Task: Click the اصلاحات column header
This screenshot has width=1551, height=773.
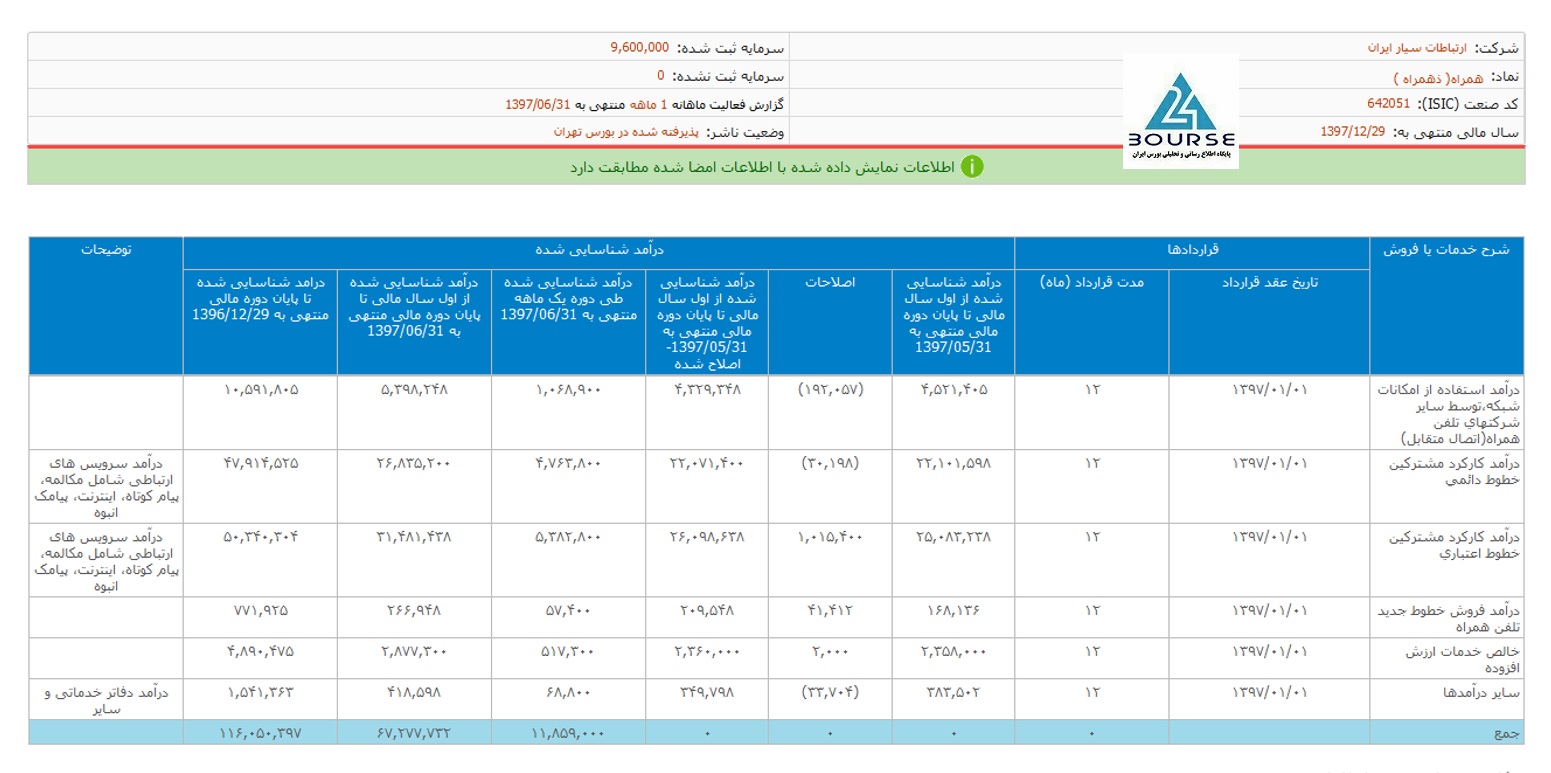Action: click(x=830, y=282)
